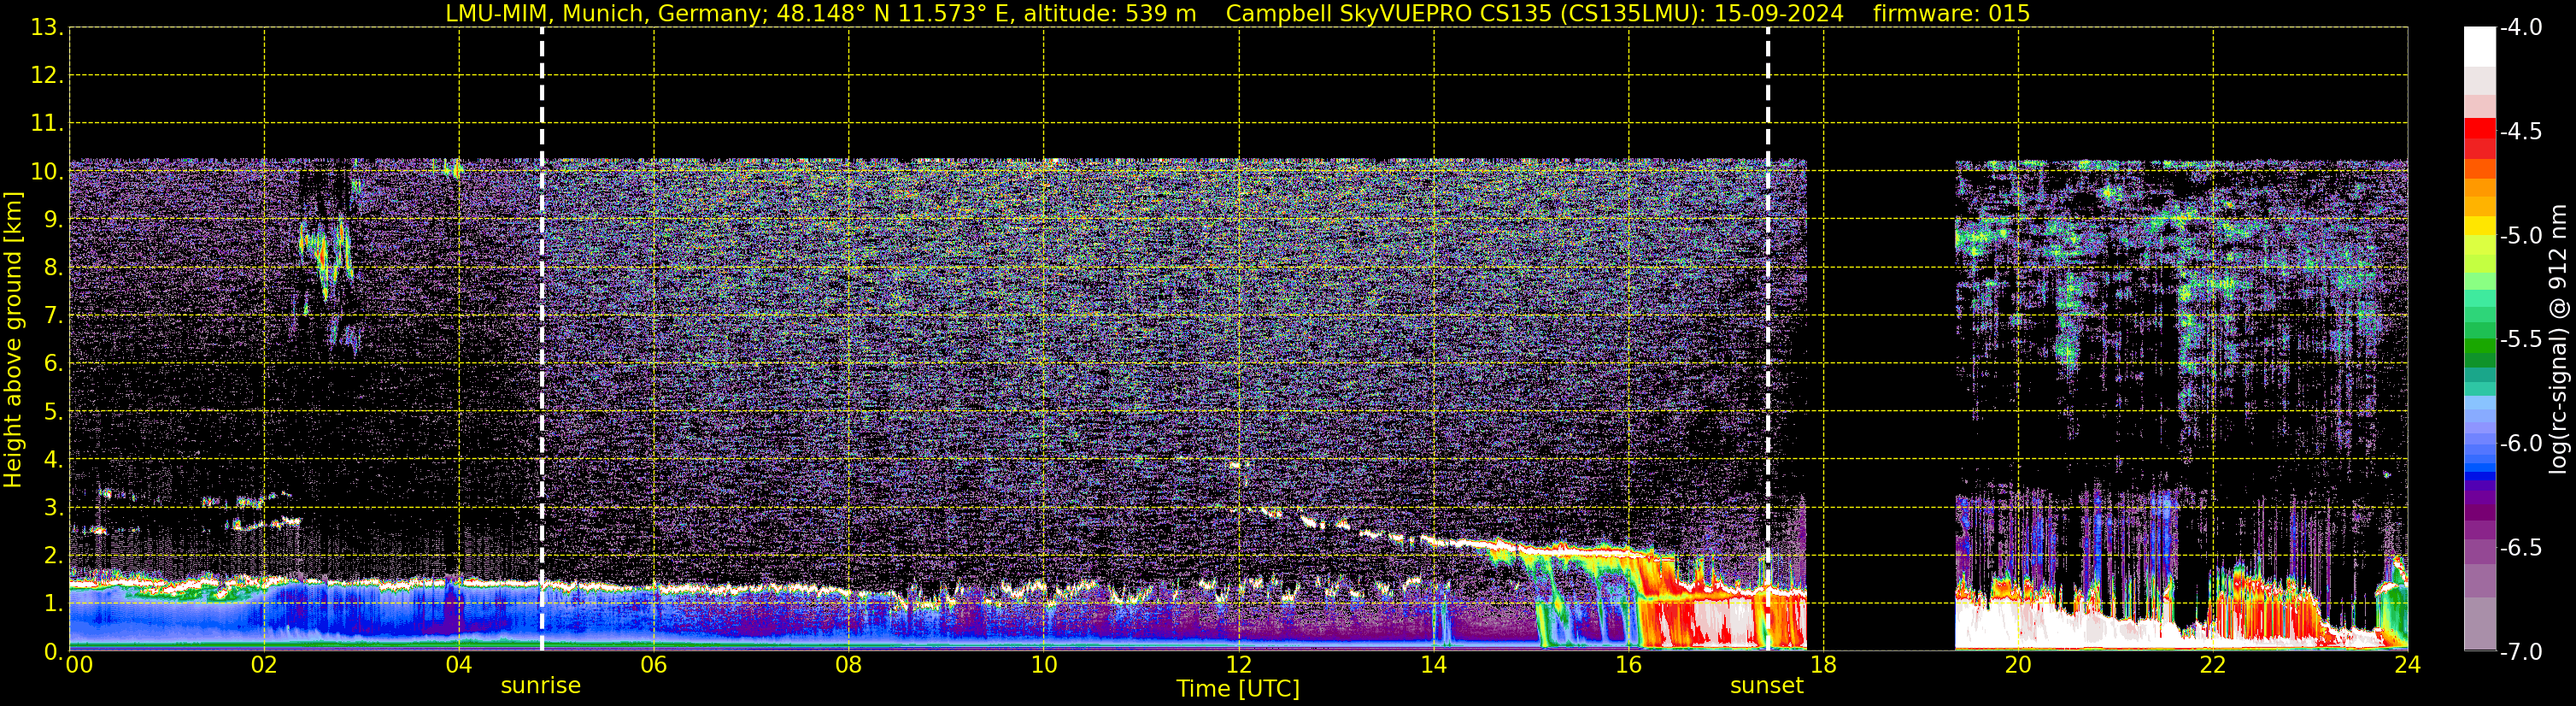The height and width of the screenshot is (706, 2576).
Task: Click the time axis tick label '08'
Action: pos(849,665)
